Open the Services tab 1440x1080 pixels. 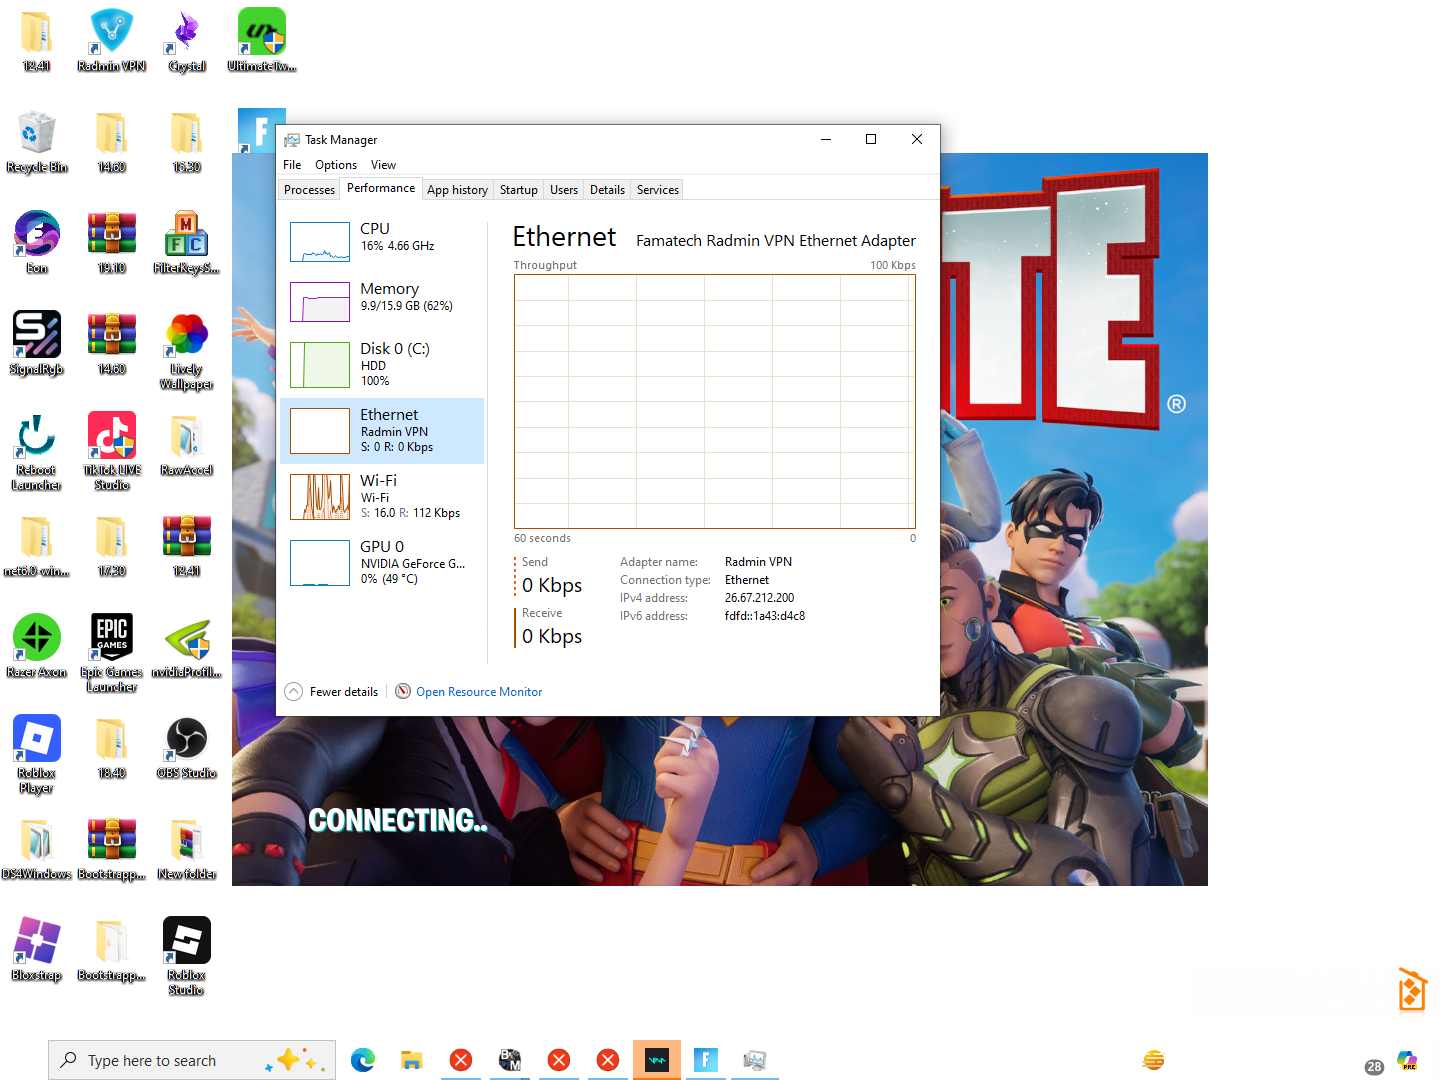(657, 190)
